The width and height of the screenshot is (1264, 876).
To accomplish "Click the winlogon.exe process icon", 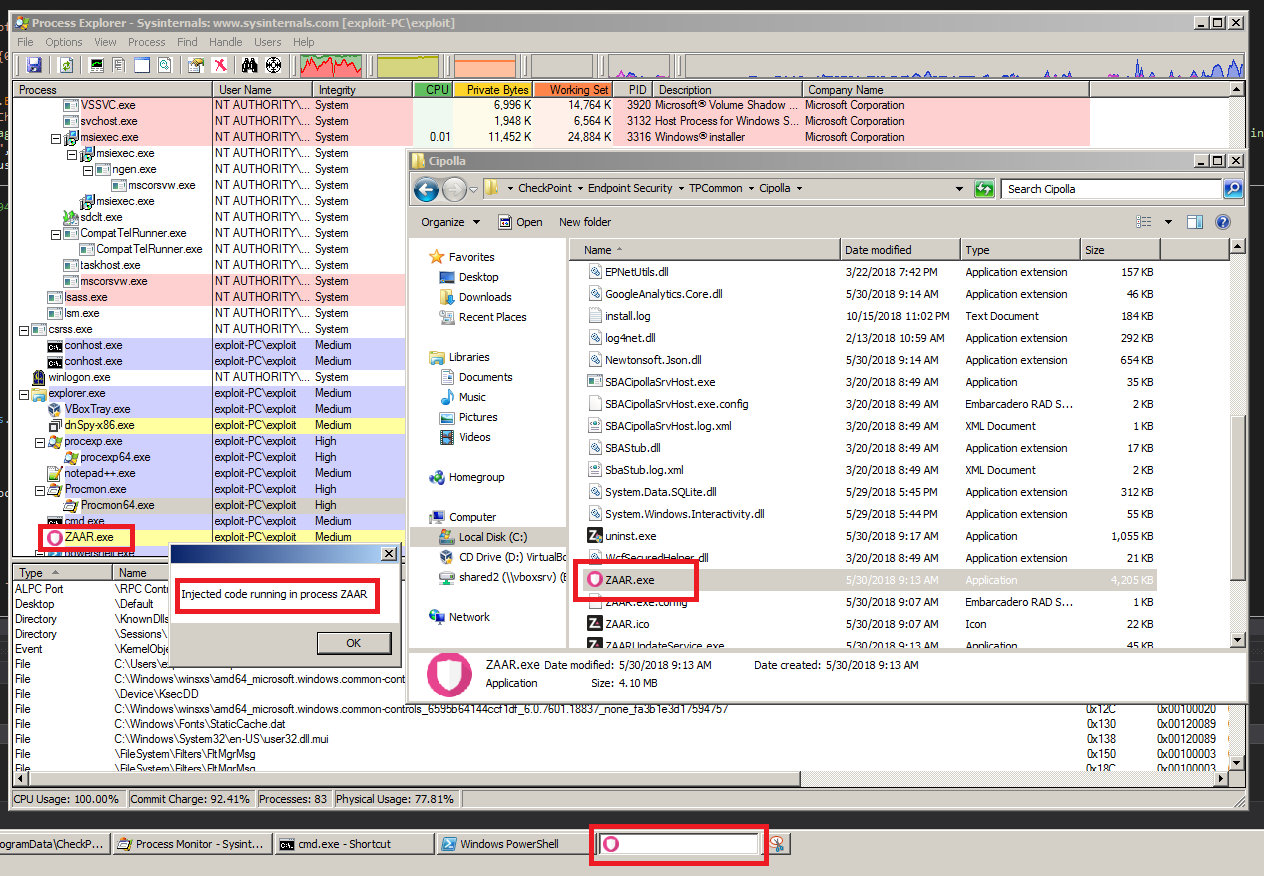I will coord(39,377).
